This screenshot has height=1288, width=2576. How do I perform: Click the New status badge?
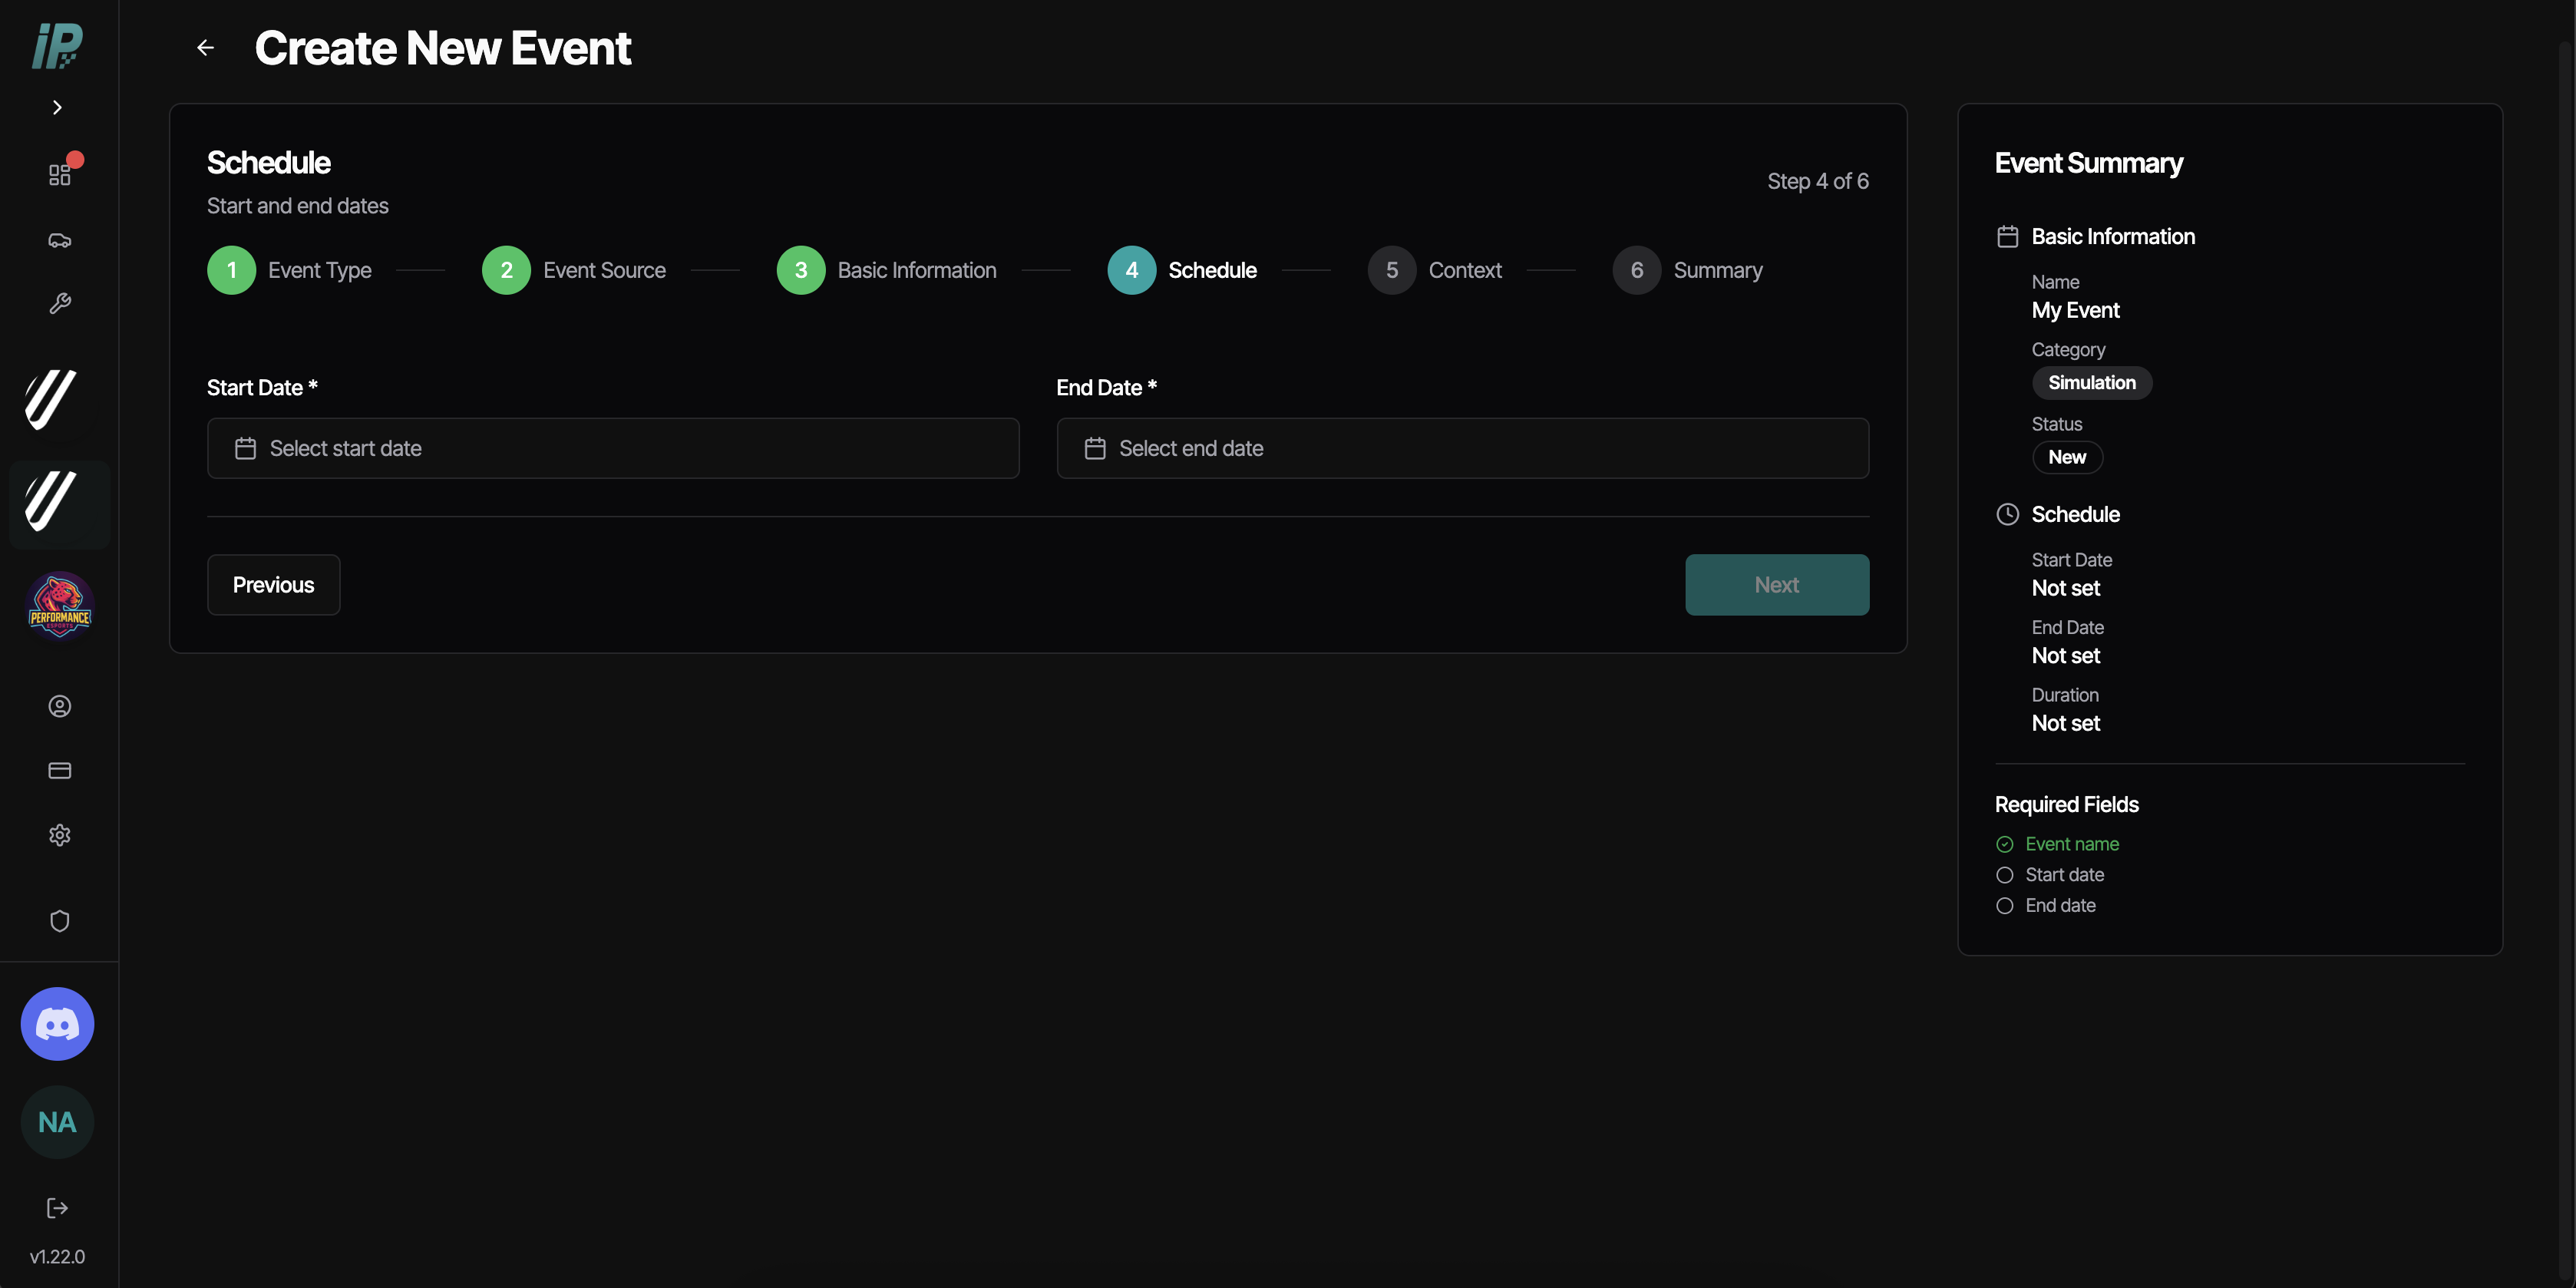[x=2067, y=457]
